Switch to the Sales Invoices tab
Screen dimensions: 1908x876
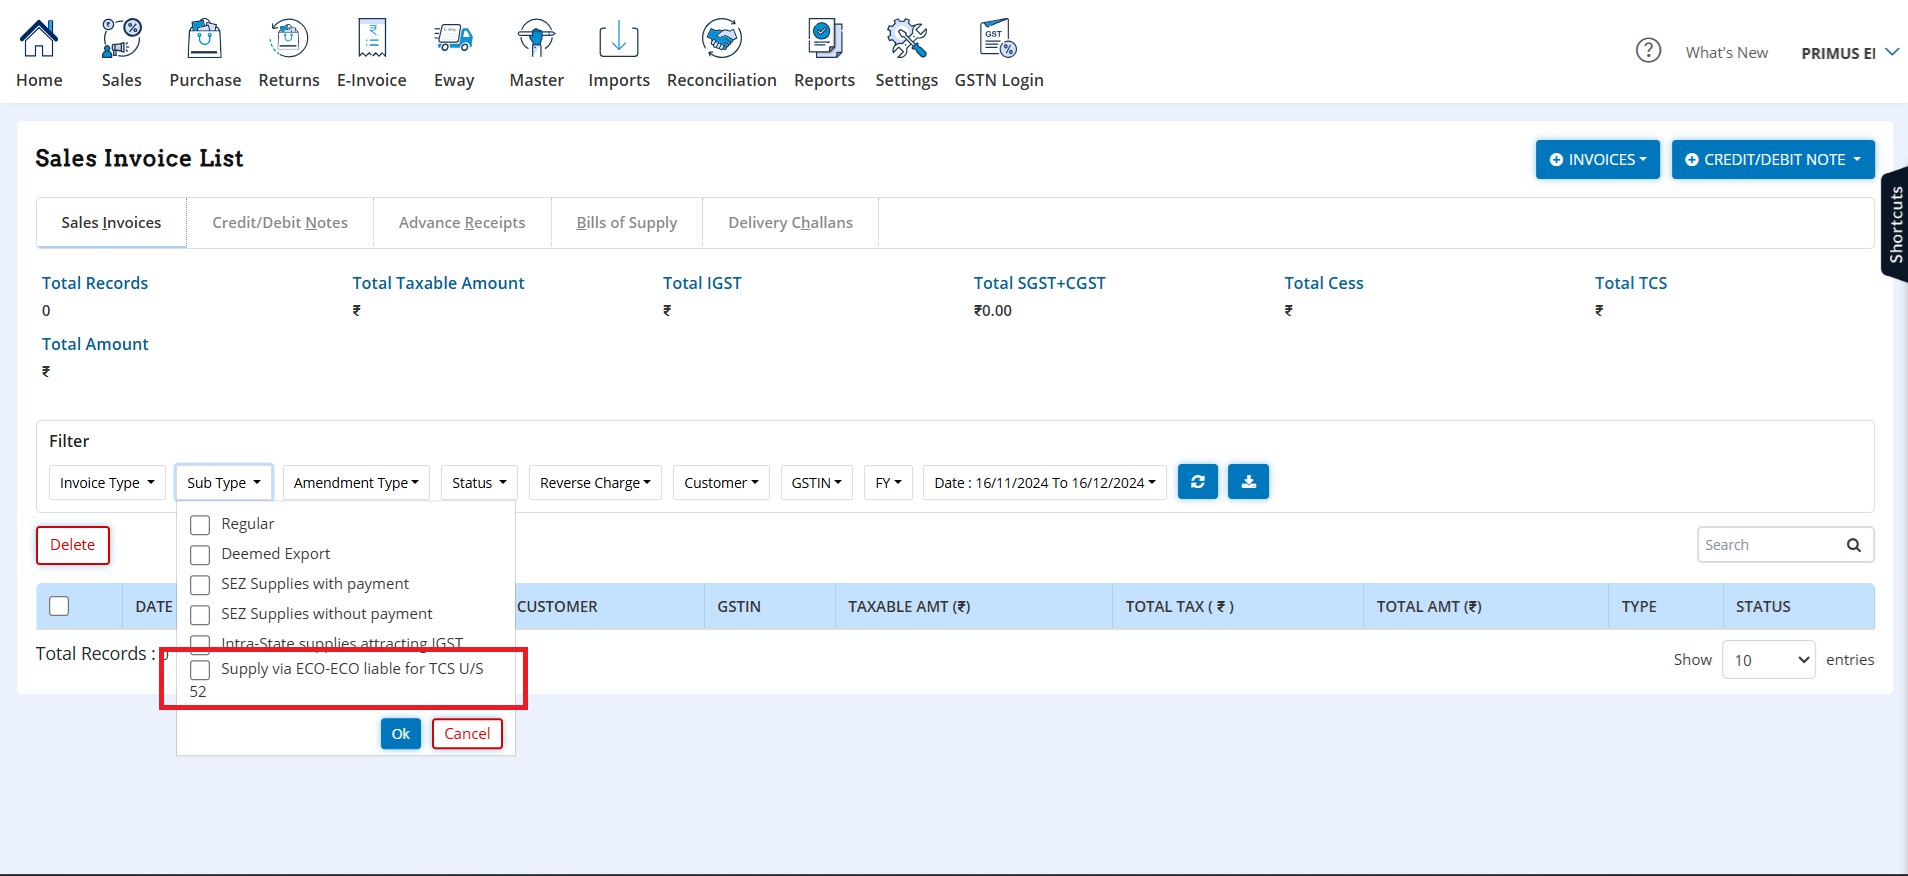pyautogui.click(x=111, y=223)
